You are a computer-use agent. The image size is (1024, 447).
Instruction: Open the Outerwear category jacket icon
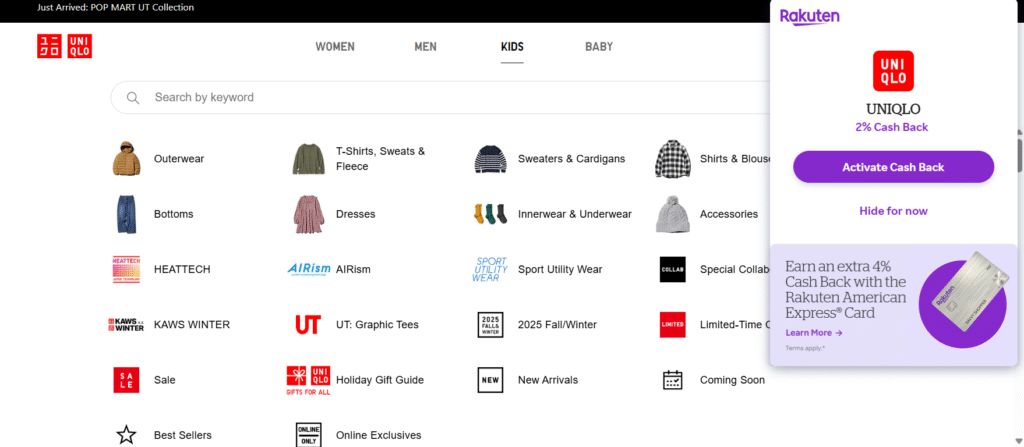pyautogui.click(x=126, y=159)
